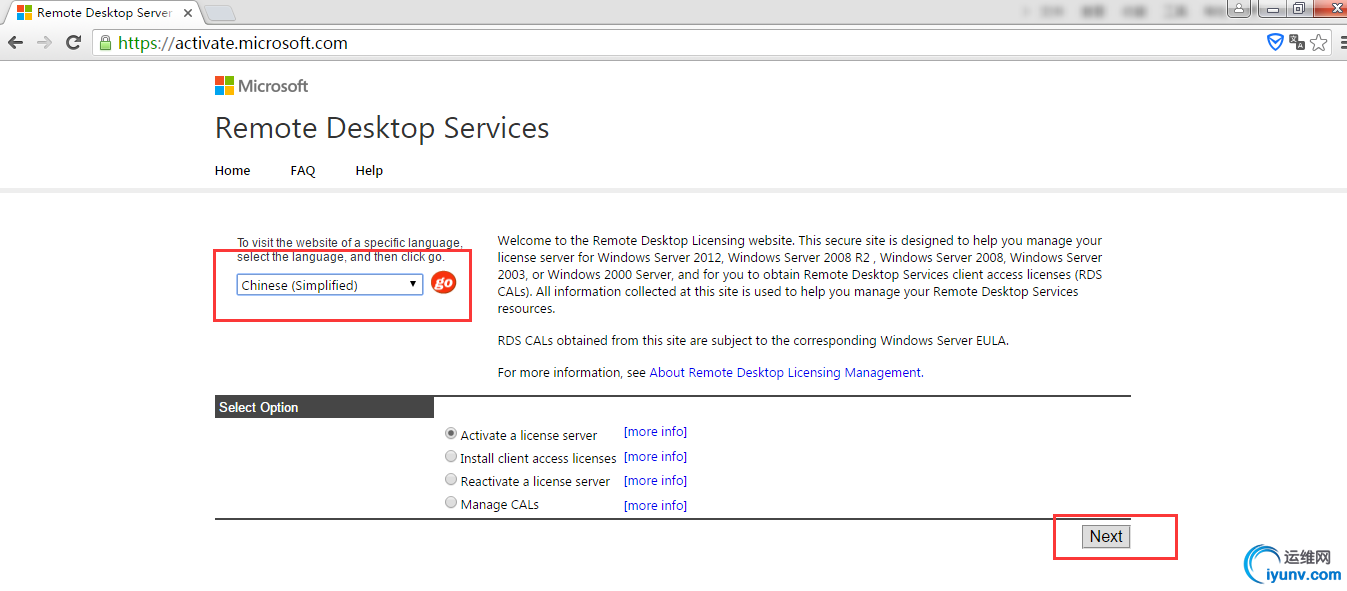Select Install client access licenses option
1347x591 pixels.
(x=451, y=457)
